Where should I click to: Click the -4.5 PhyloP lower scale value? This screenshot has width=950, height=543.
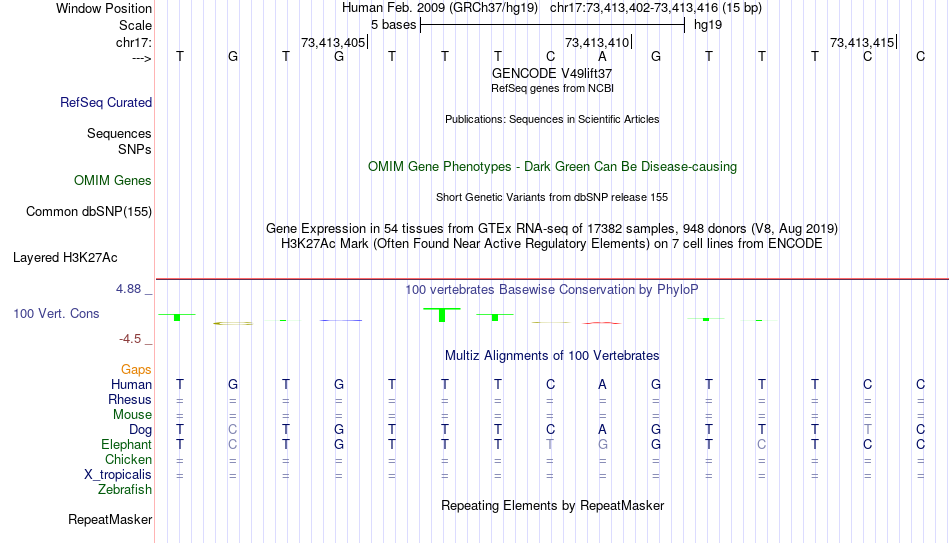(x=130, y=339)
